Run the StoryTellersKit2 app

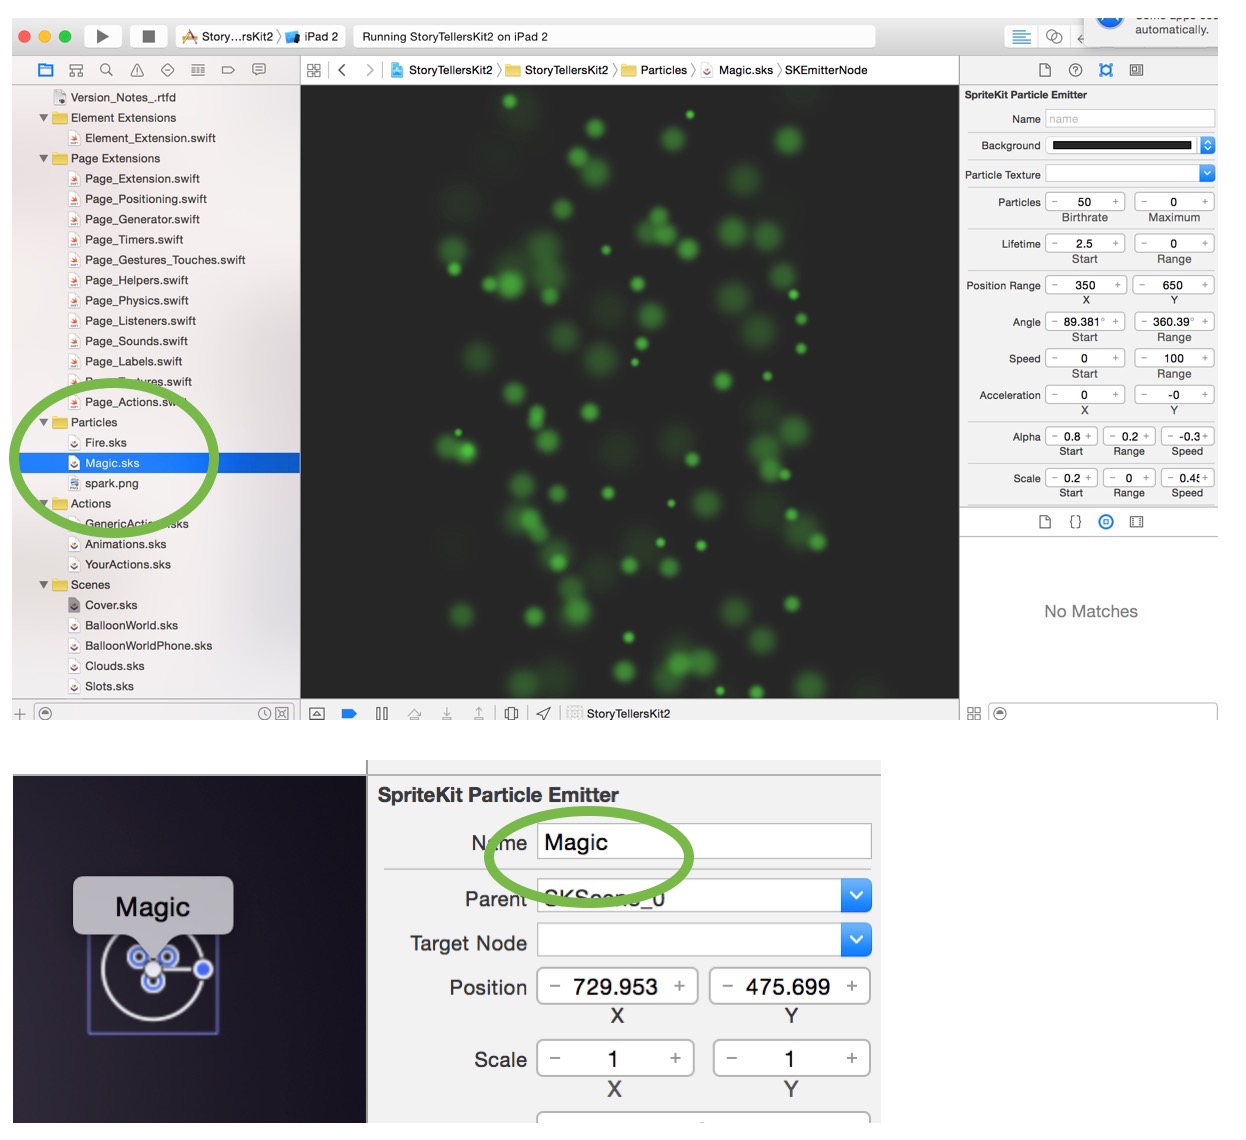[x=102, y=36]
